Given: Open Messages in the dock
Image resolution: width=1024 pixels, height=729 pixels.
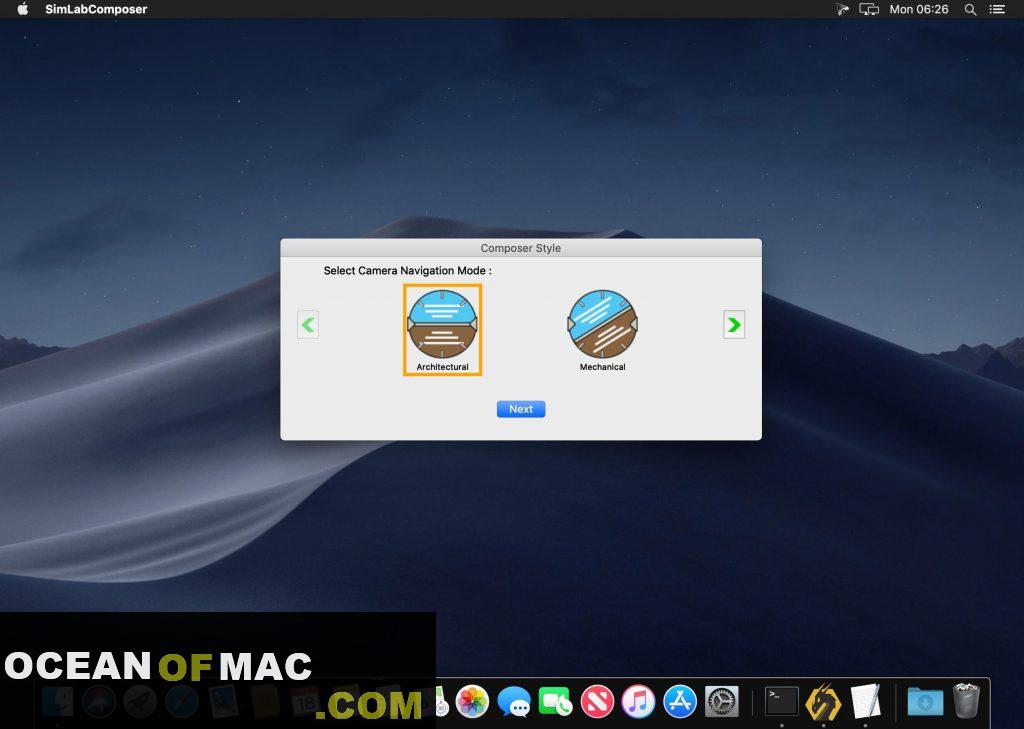Looking at the screenshot, I should (514, 702).
